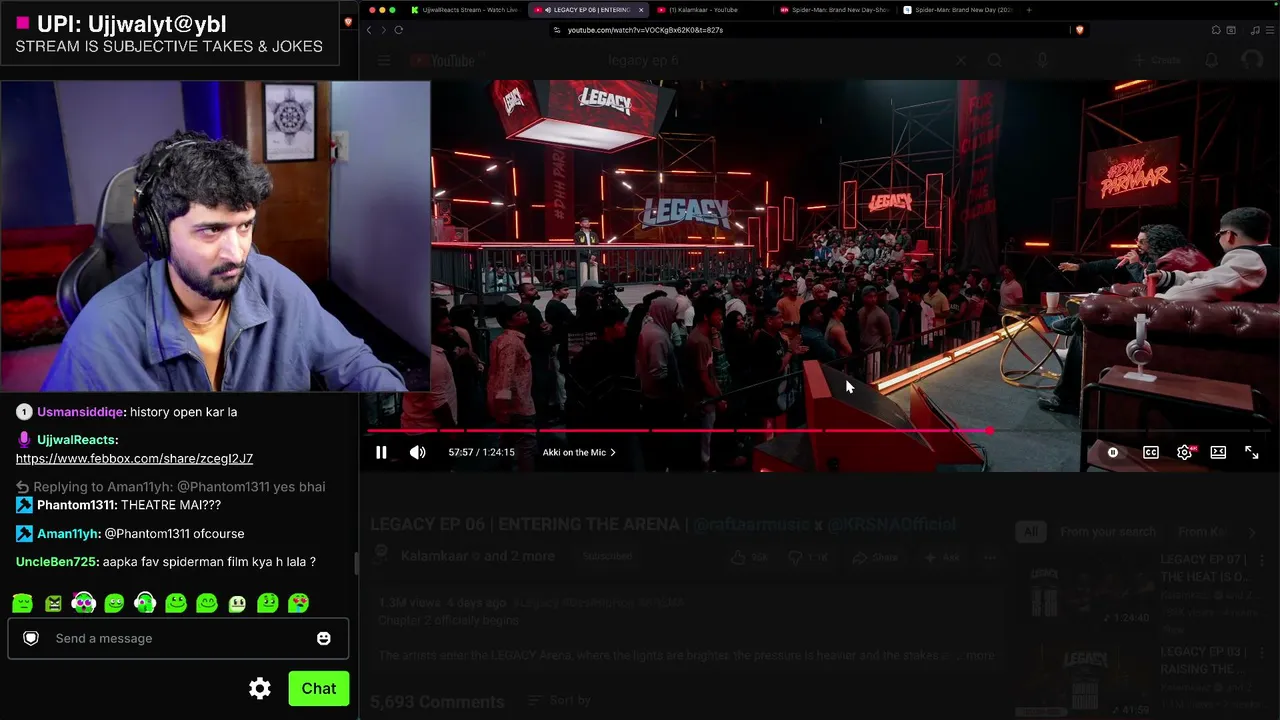1280x720 pixels.
Task: Insert the angry square green emote
Action: (x=53, y=603)
